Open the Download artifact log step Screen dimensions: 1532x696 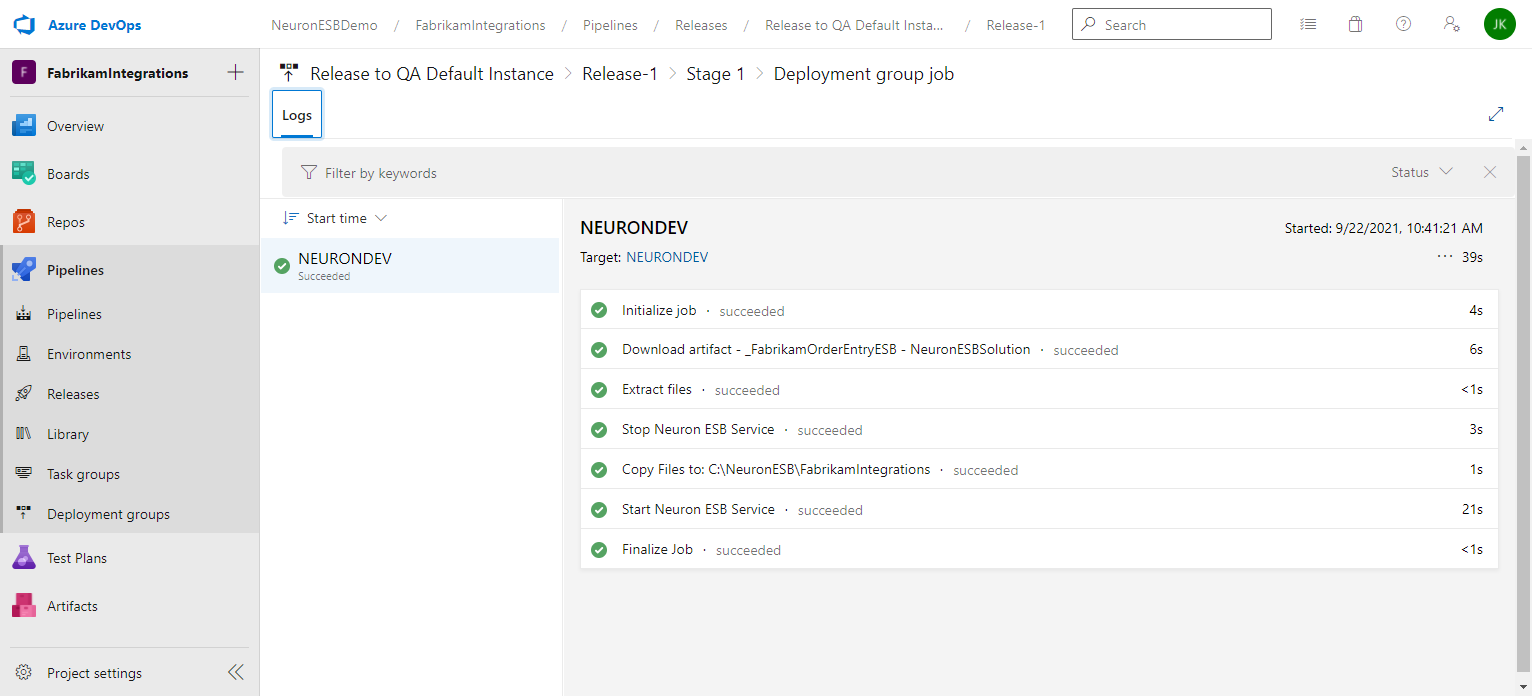1039,350
